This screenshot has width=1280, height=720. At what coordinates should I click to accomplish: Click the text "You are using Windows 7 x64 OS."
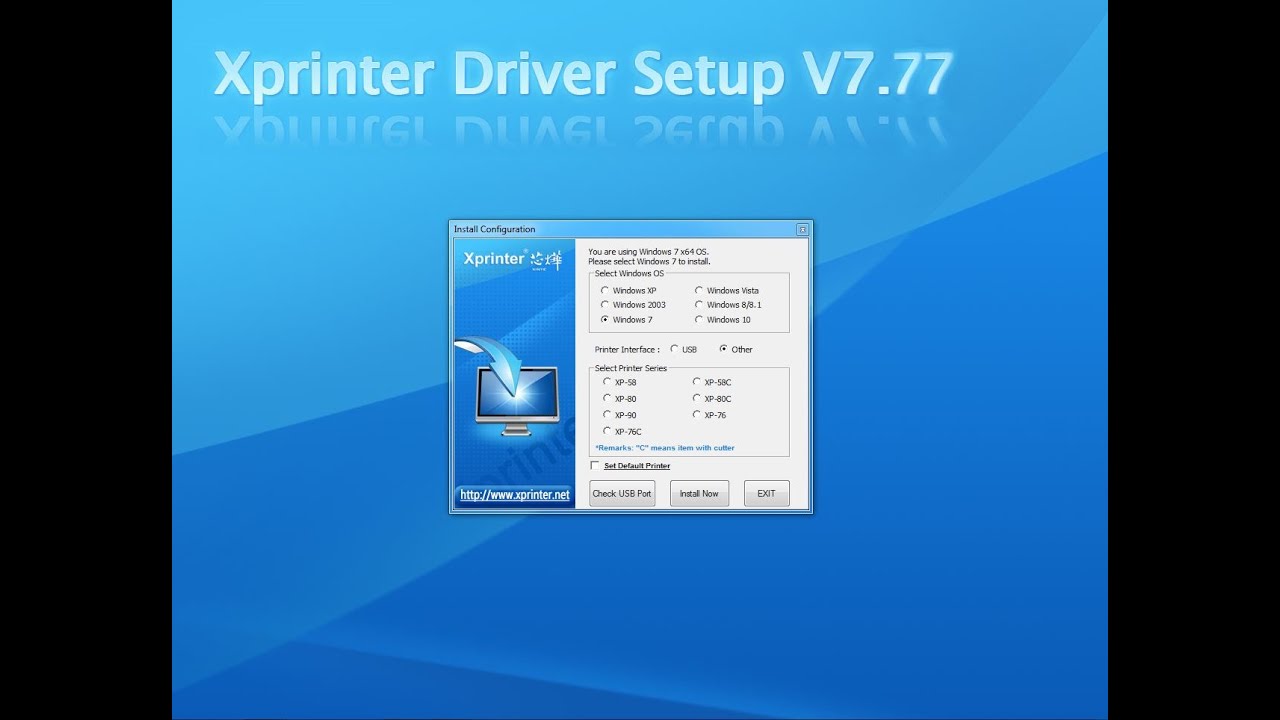649,252
